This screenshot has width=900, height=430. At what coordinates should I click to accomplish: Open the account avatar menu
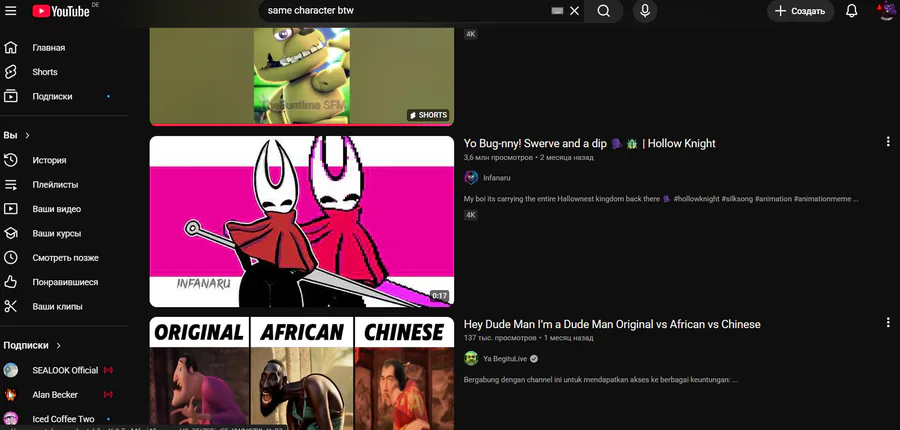(x=887, y=11)
